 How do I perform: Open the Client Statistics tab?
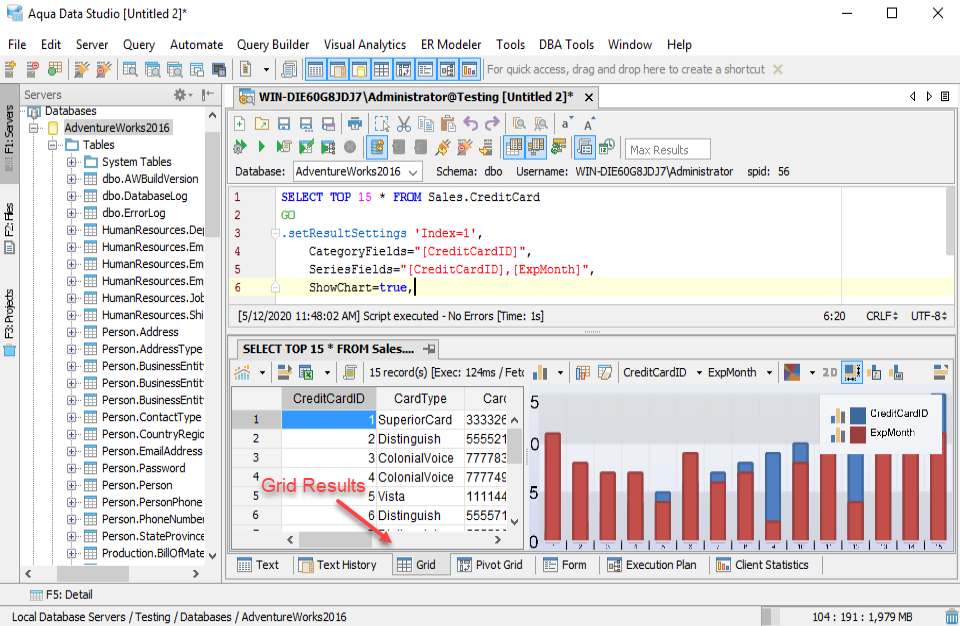click(762, 565)
